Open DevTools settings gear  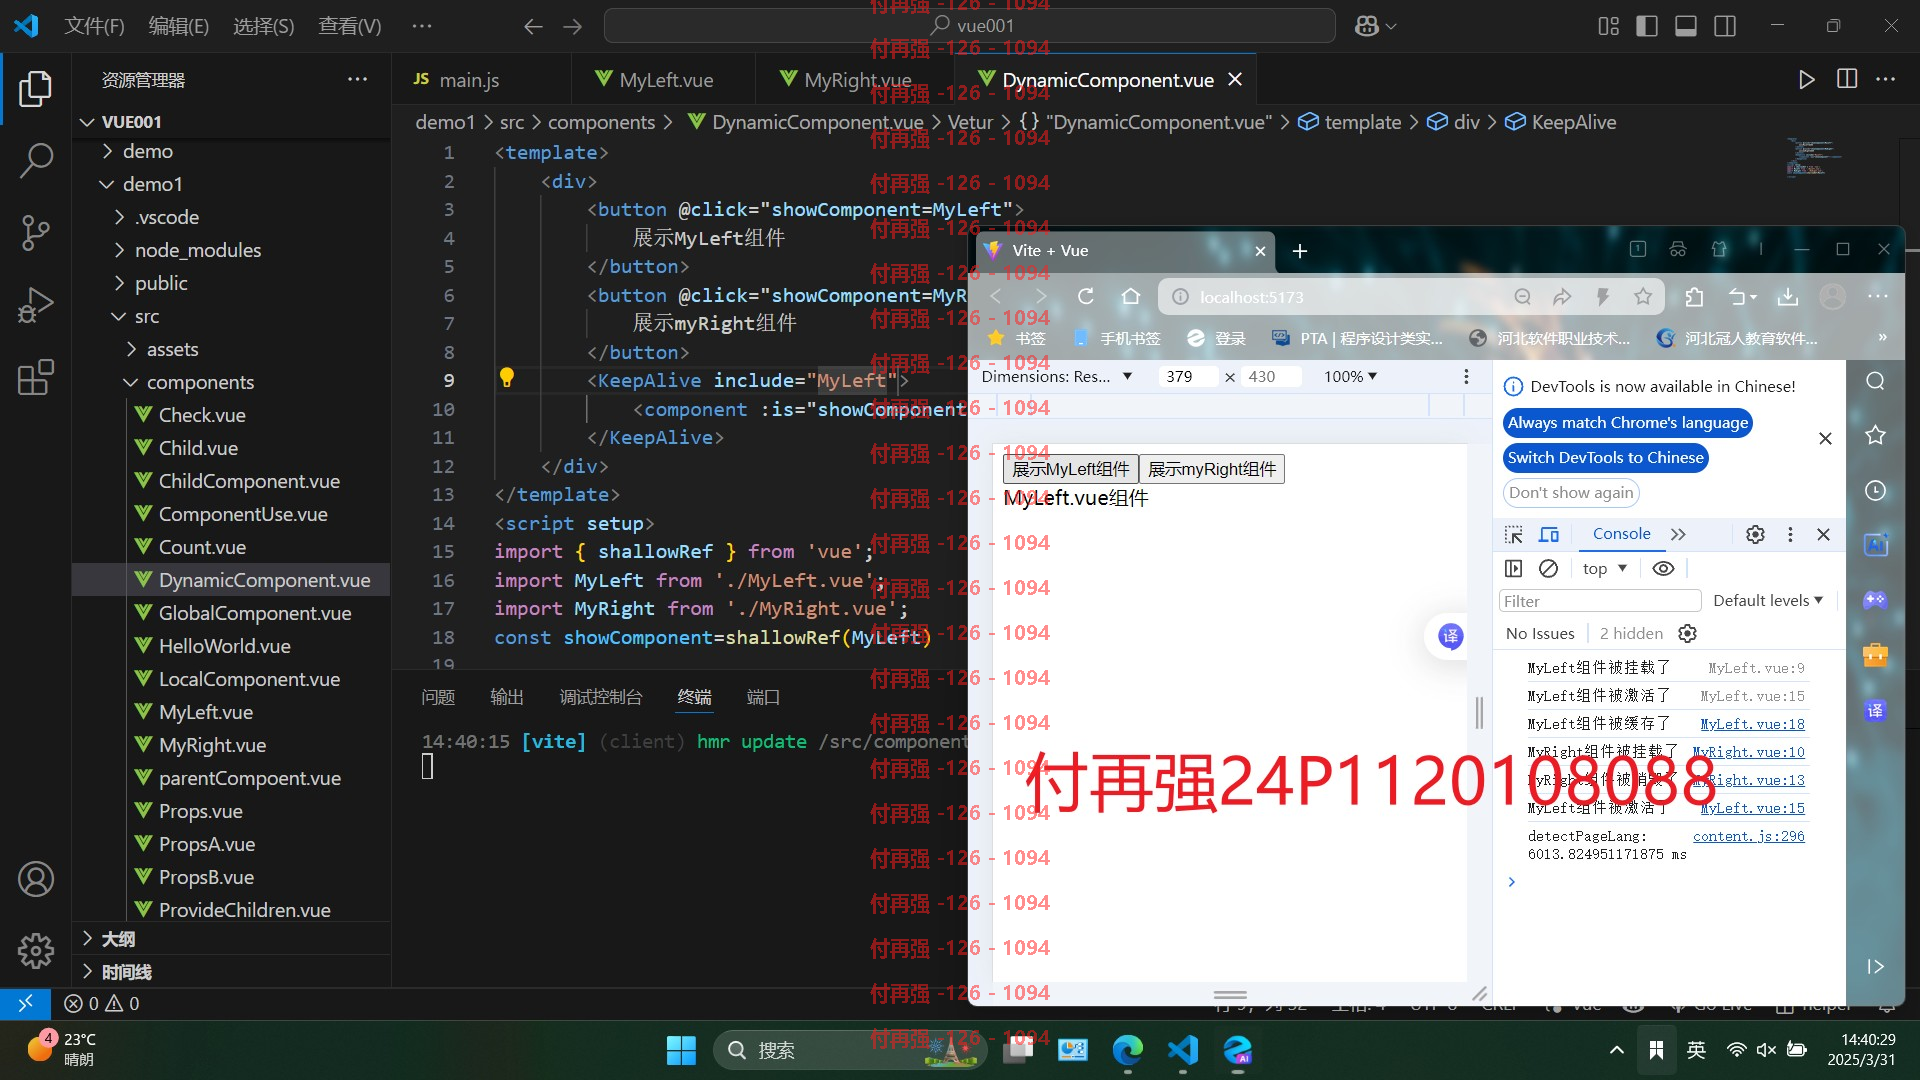[x=1755, y=534]
